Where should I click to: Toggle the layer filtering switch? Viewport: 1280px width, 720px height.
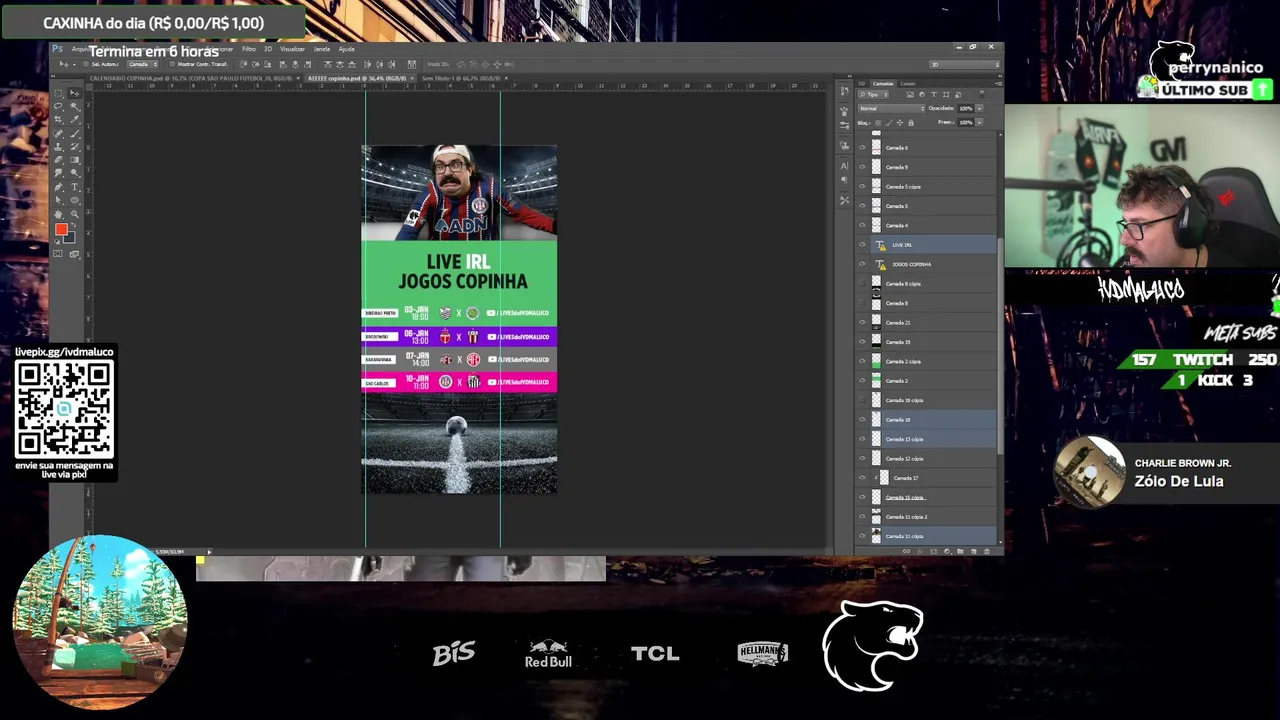[982, 94]
